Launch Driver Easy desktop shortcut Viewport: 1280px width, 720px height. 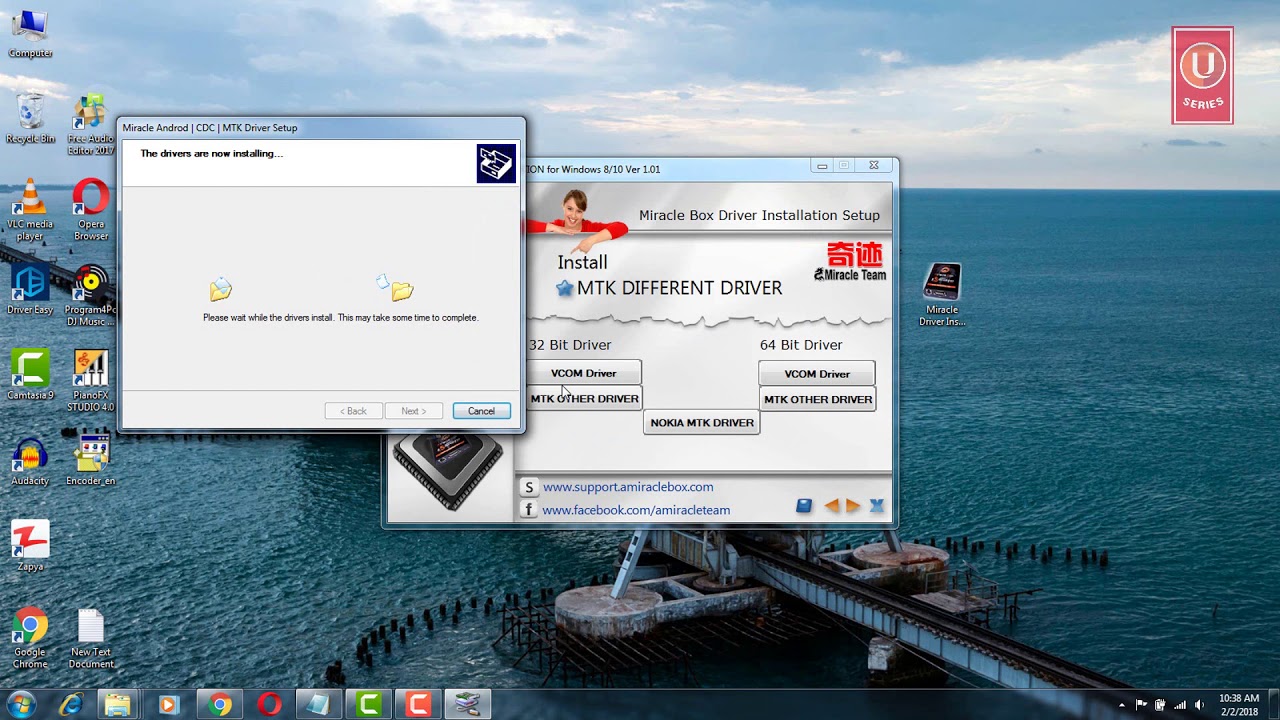(30, 291)
